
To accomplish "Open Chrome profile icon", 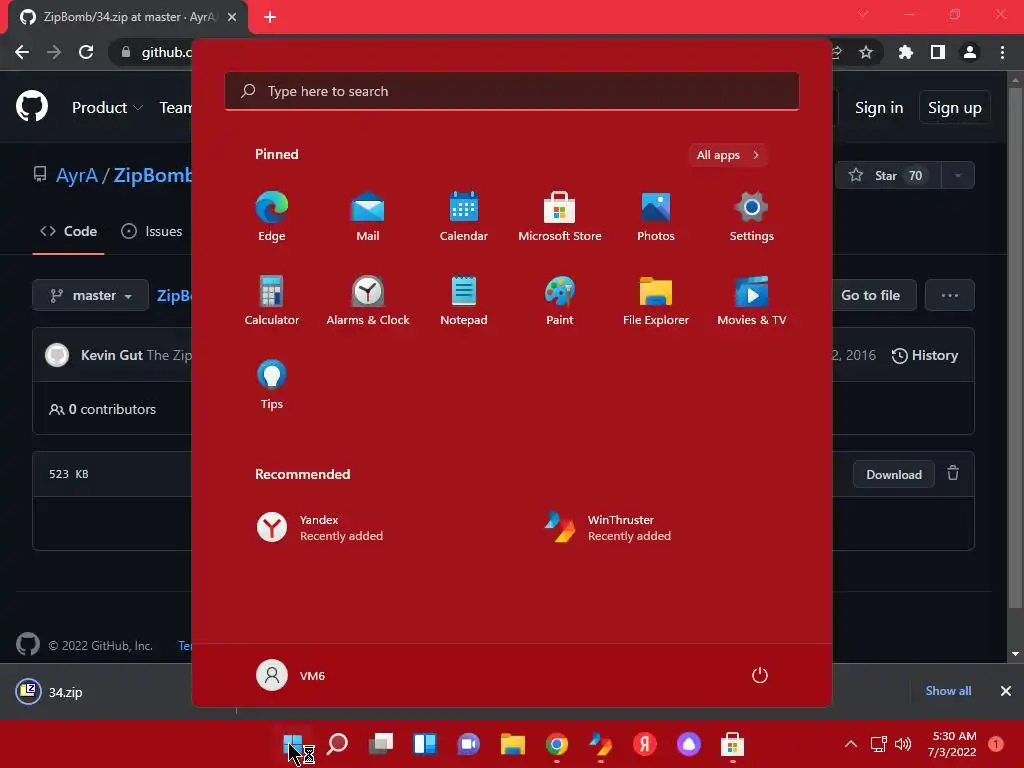I will 970,52.
